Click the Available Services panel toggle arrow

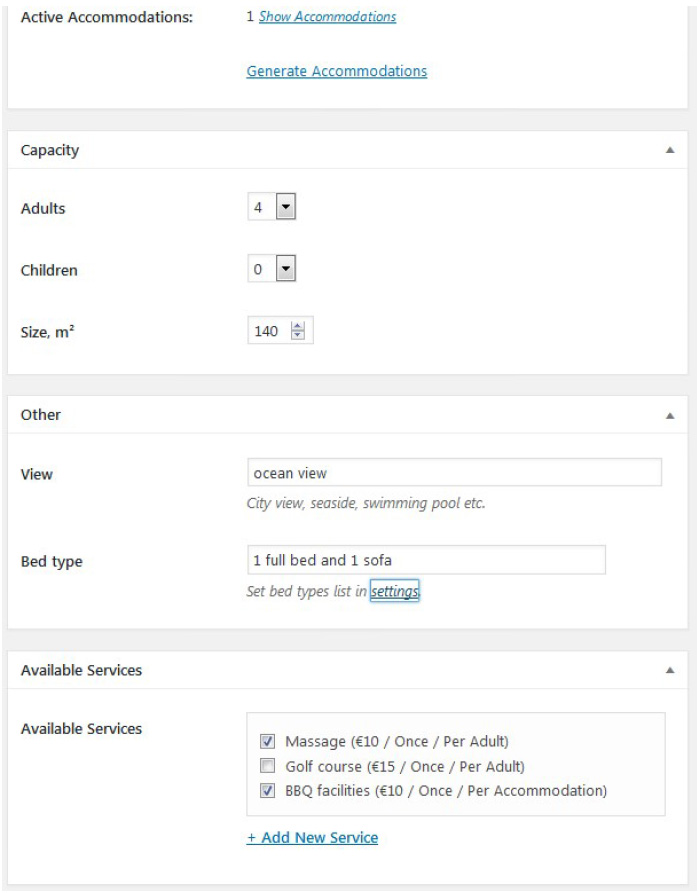pos(669,671)
